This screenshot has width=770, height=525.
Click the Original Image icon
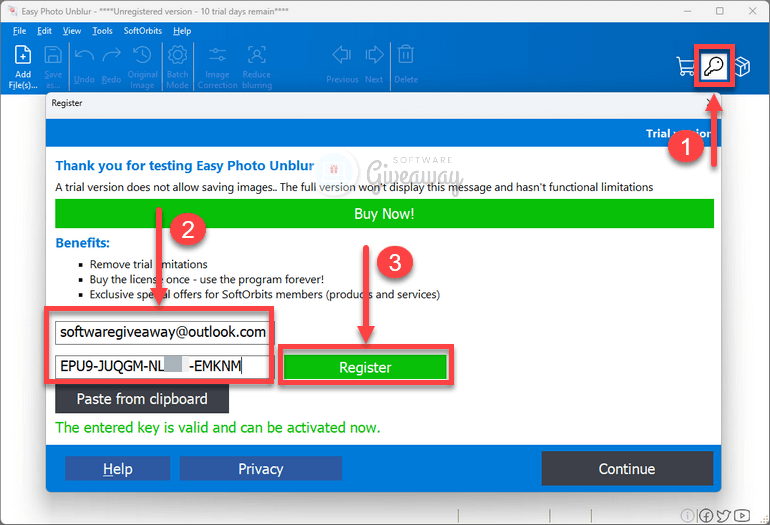[x=142, y=55]
